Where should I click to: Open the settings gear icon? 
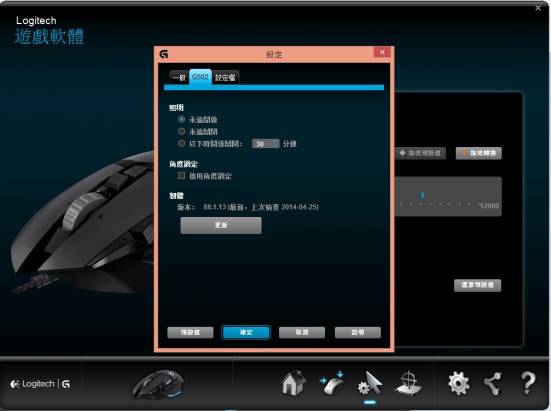point(459,383)
